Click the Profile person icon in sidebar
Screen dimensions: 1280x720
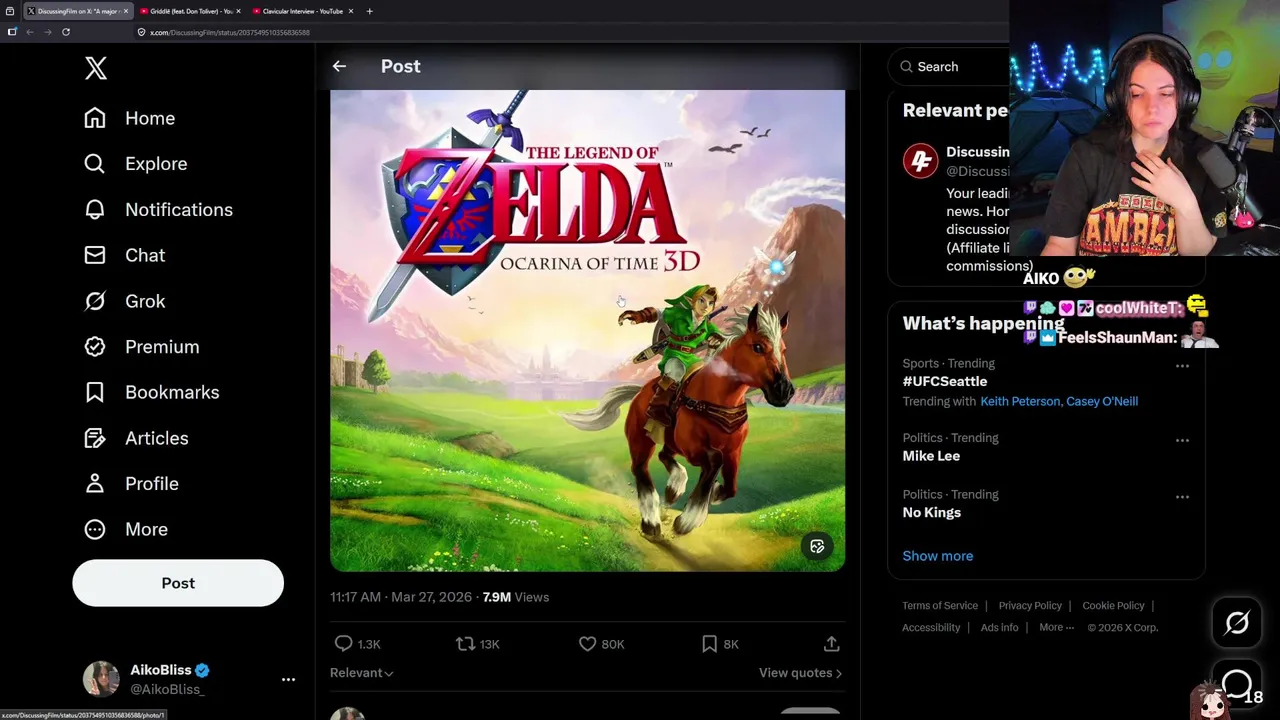click(95, 484)
